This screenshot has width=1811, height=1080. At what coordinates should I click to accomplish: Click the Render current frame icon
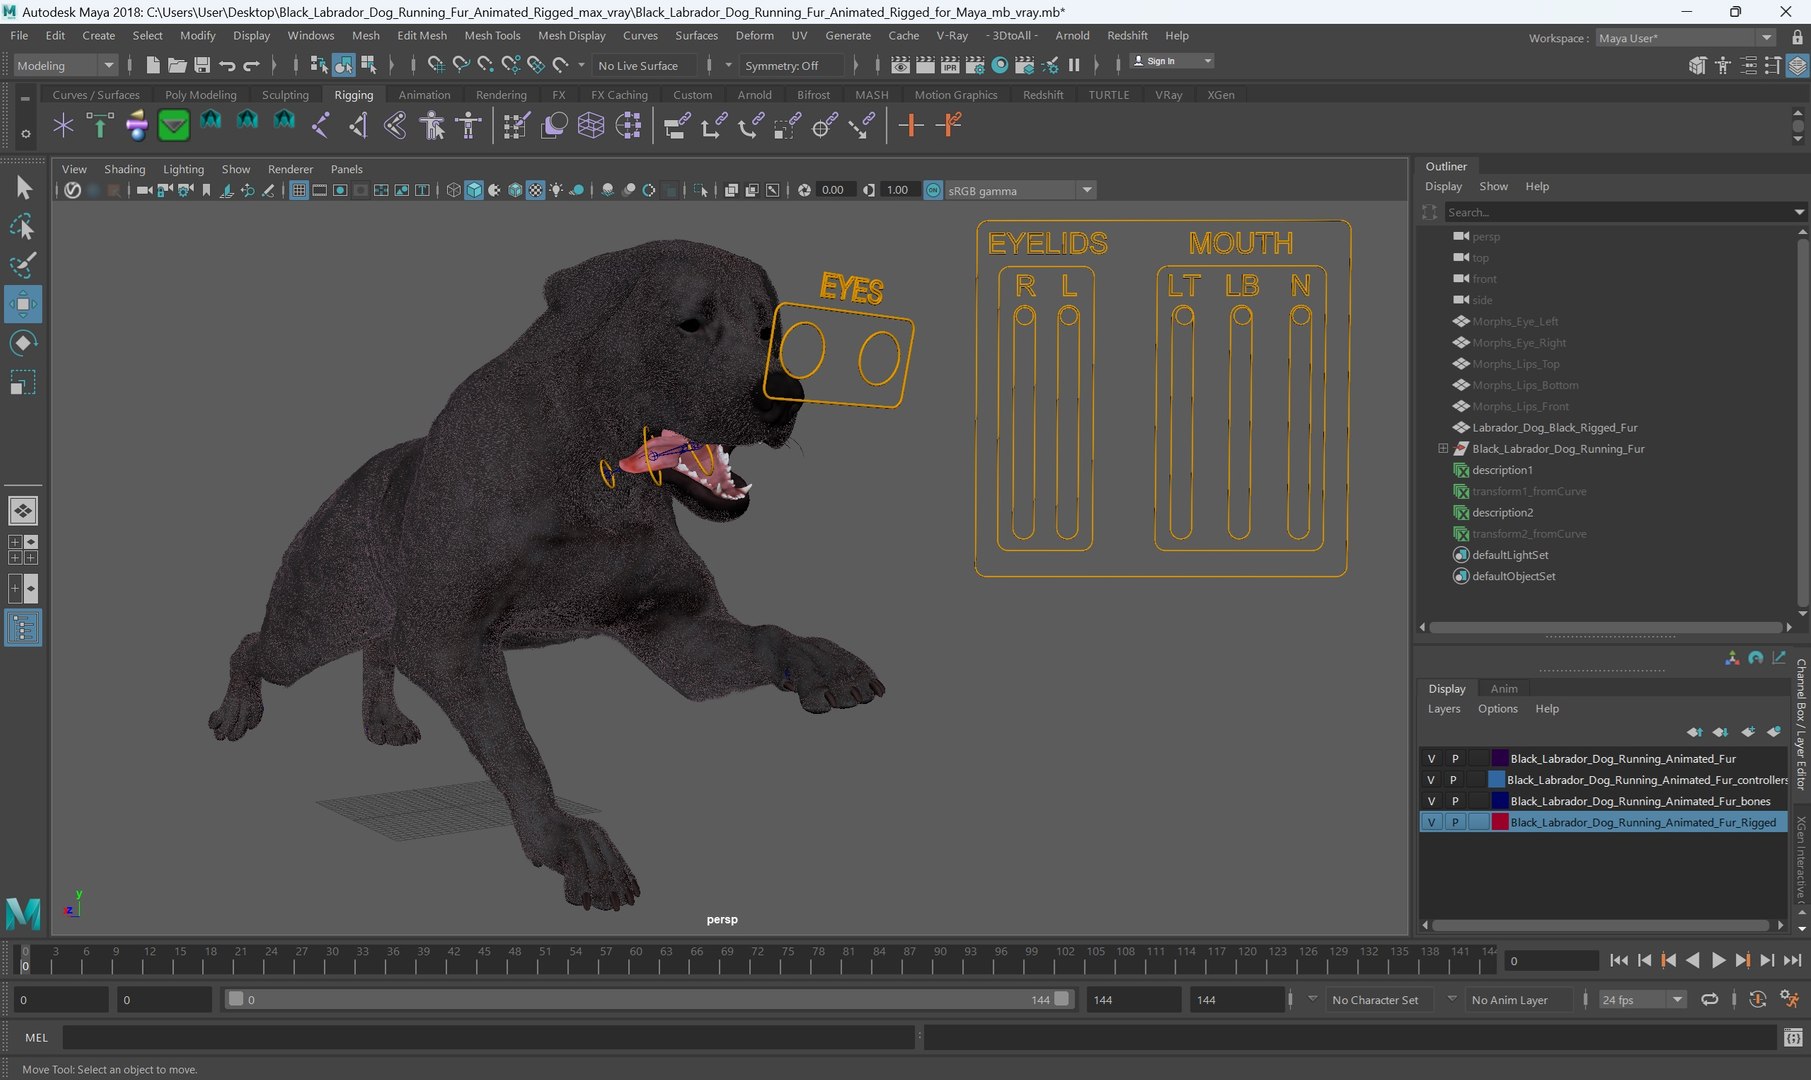coord(925,65)
